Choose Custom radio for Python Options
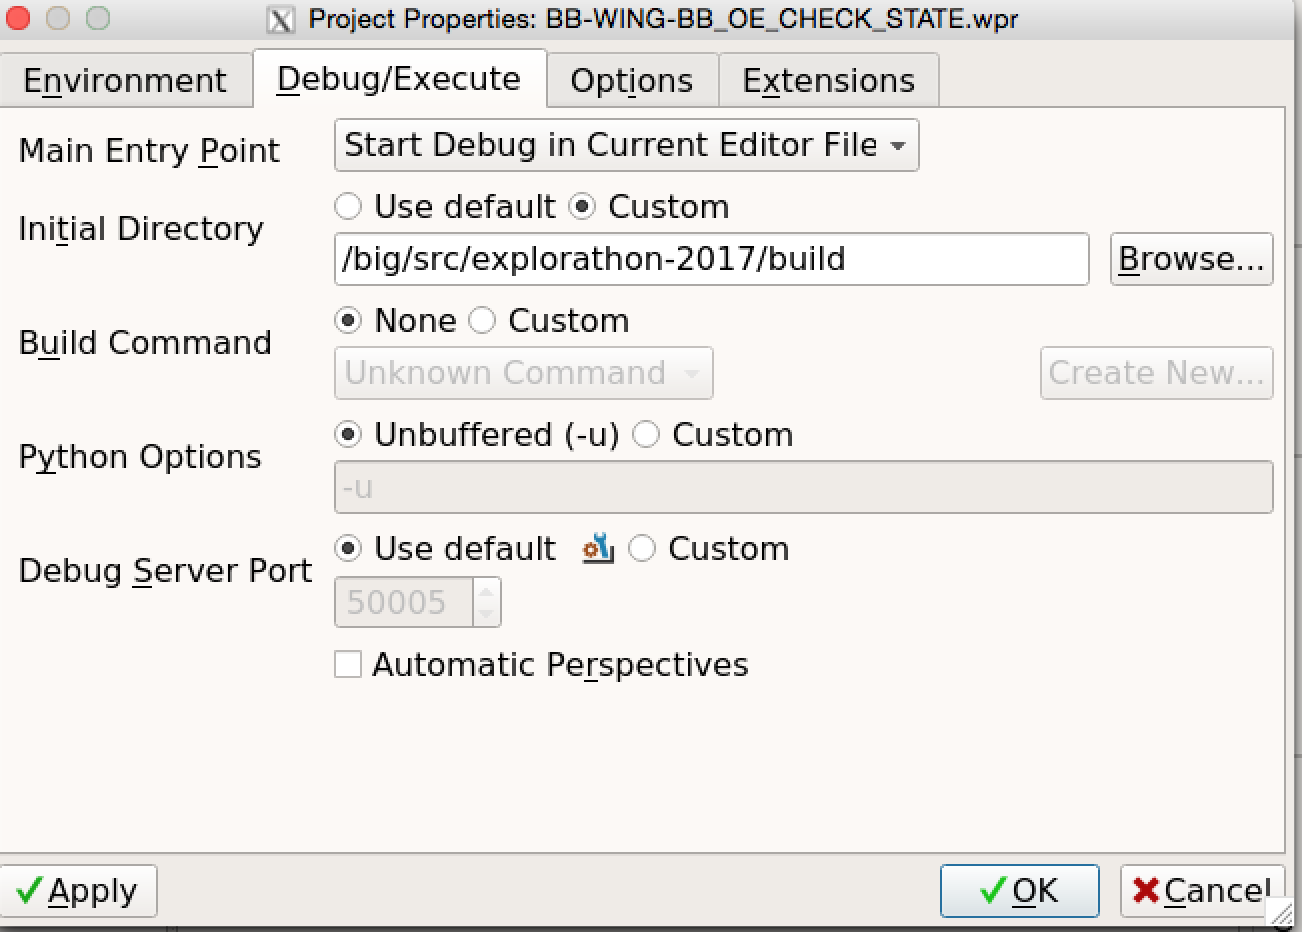The width and height of the screenshot is (1302, 932). 647,435
